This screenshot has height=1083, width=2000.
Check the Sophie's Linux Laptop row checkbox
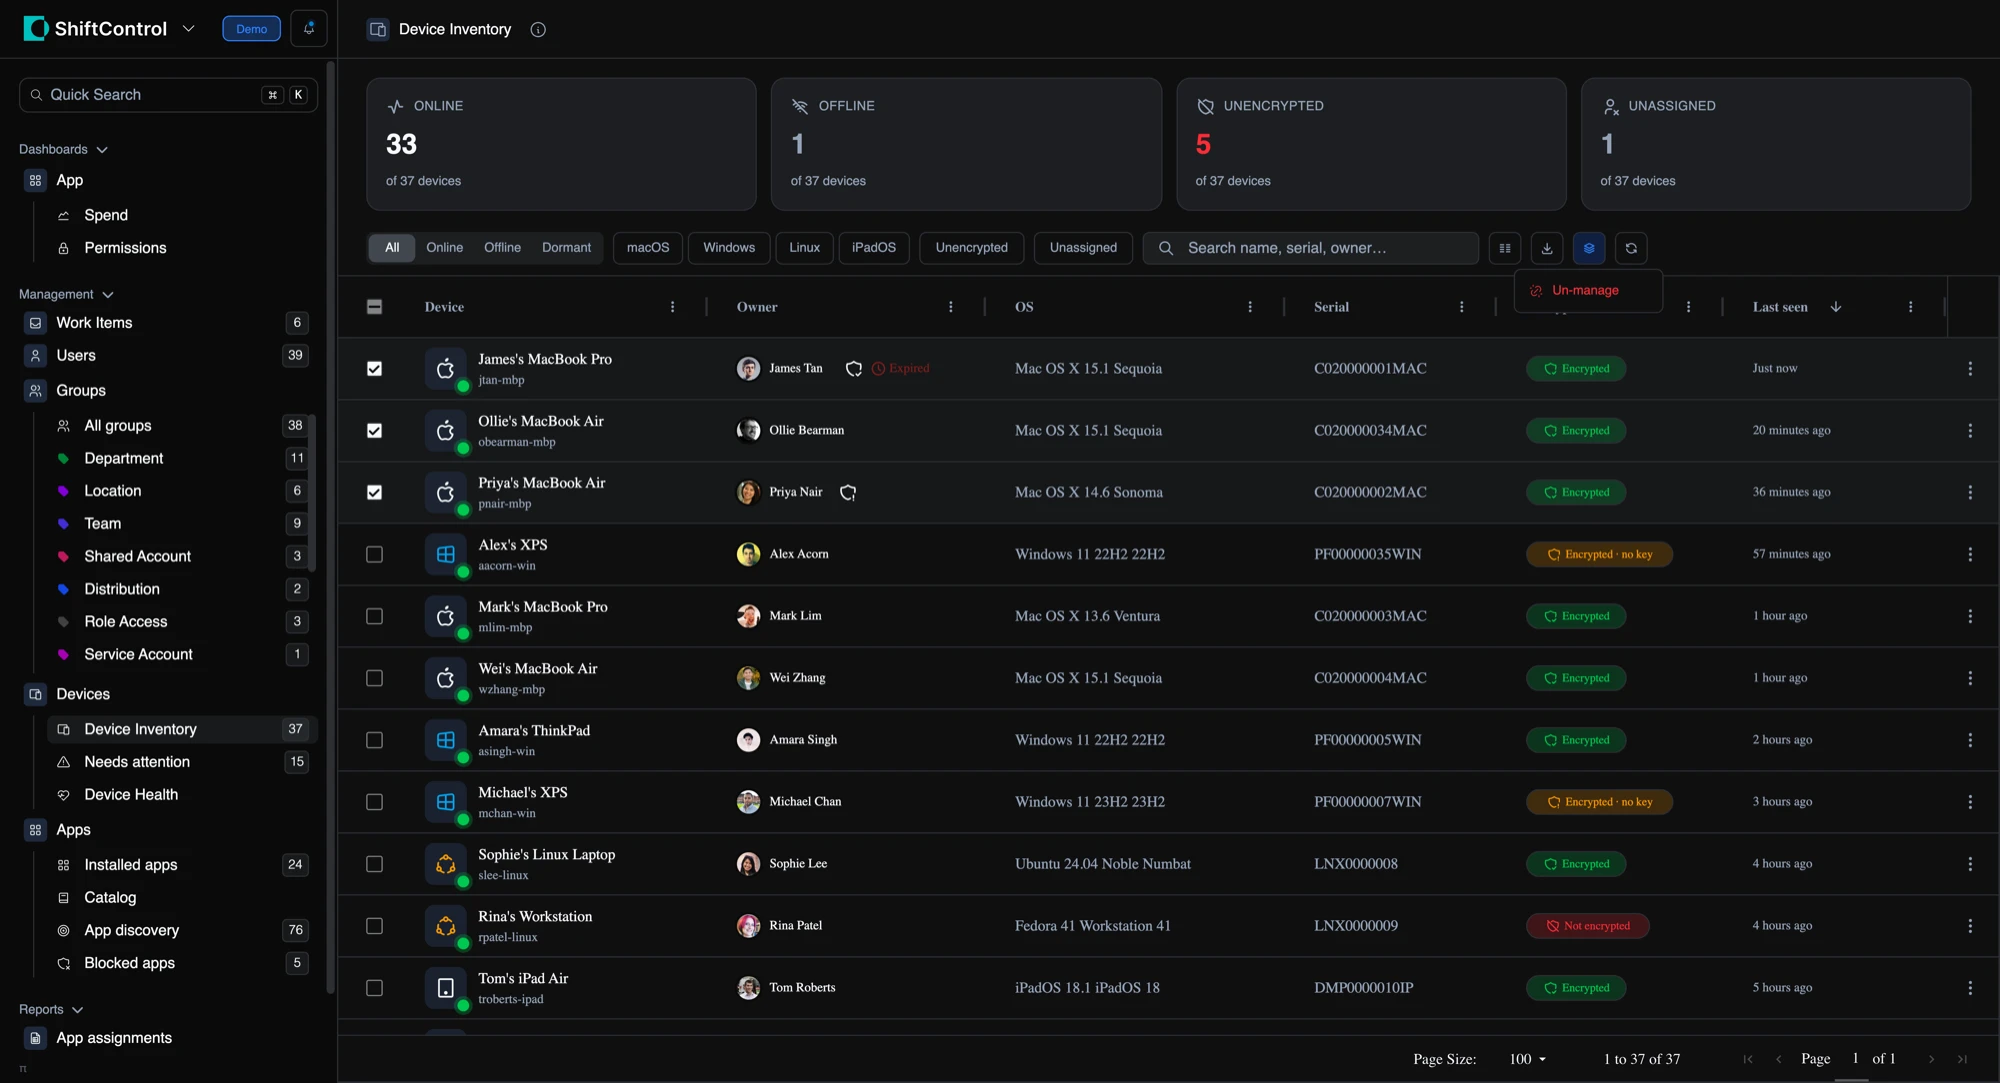[374, 864]
